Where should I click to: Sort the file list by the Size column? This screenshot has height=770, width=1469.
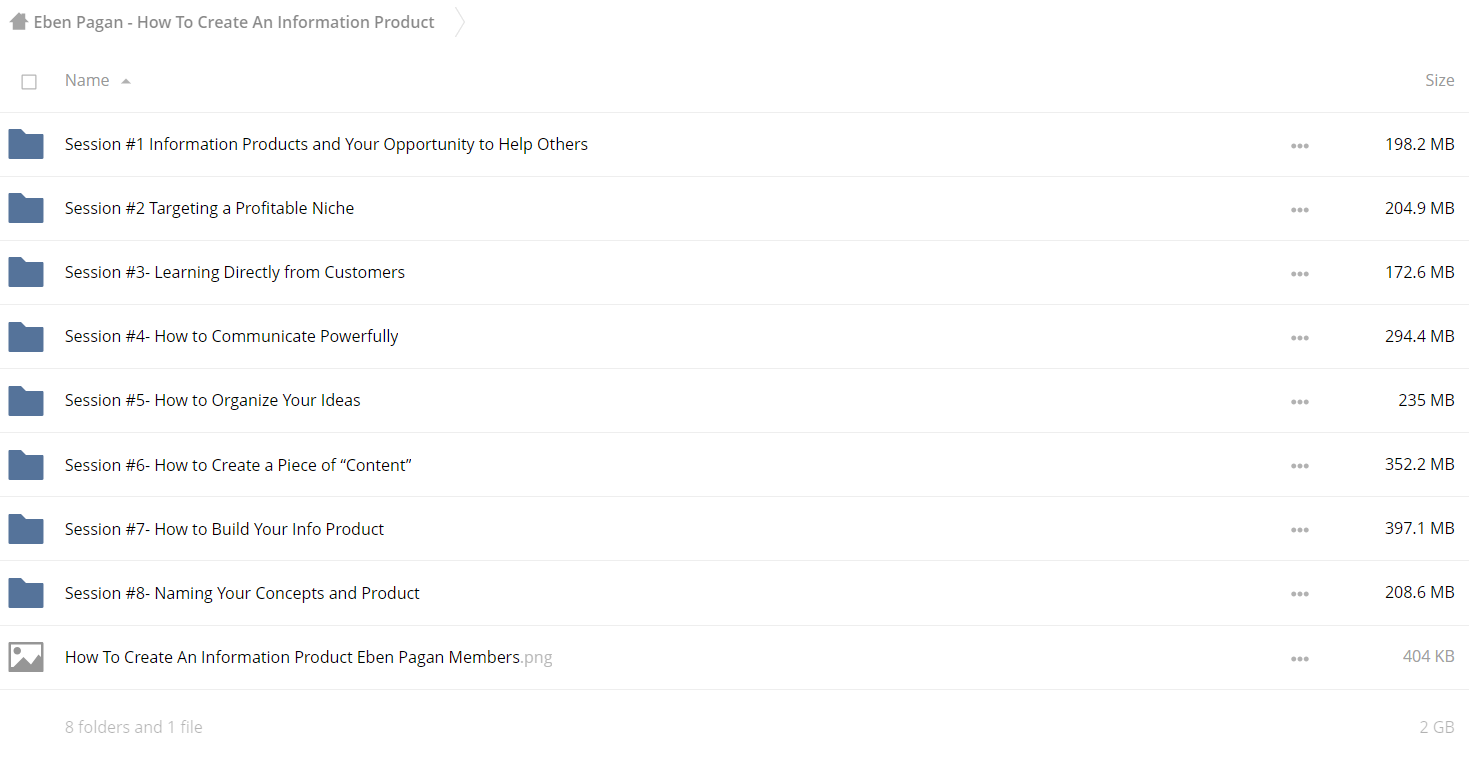point(1439,80)
